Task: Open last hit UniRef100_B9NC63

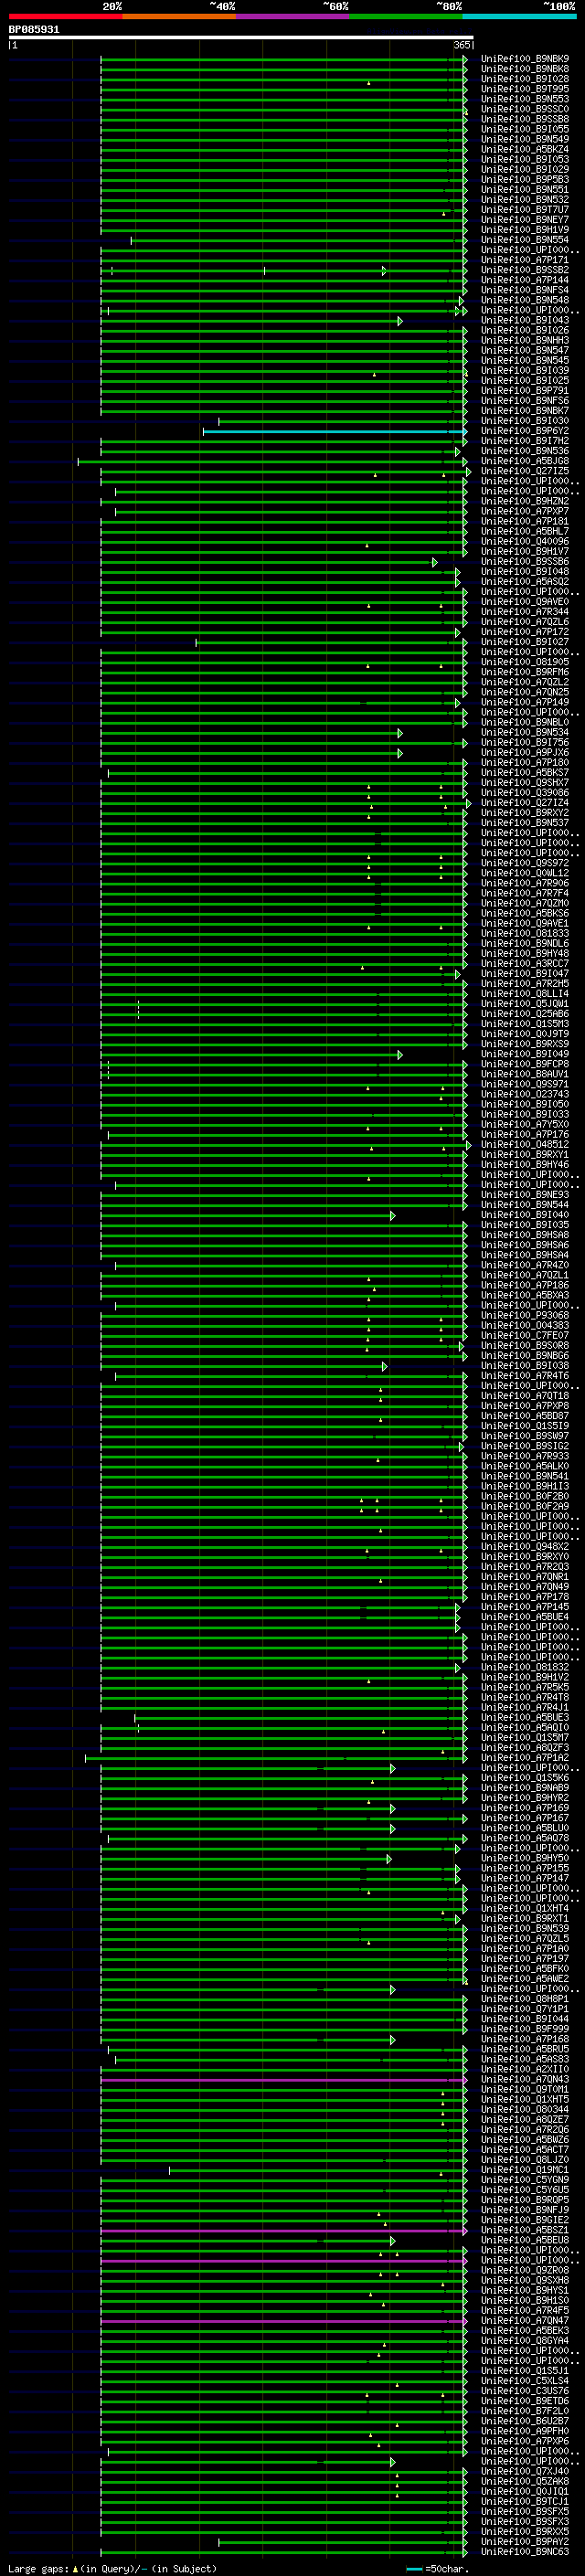Action: [x=525, y=2552]
